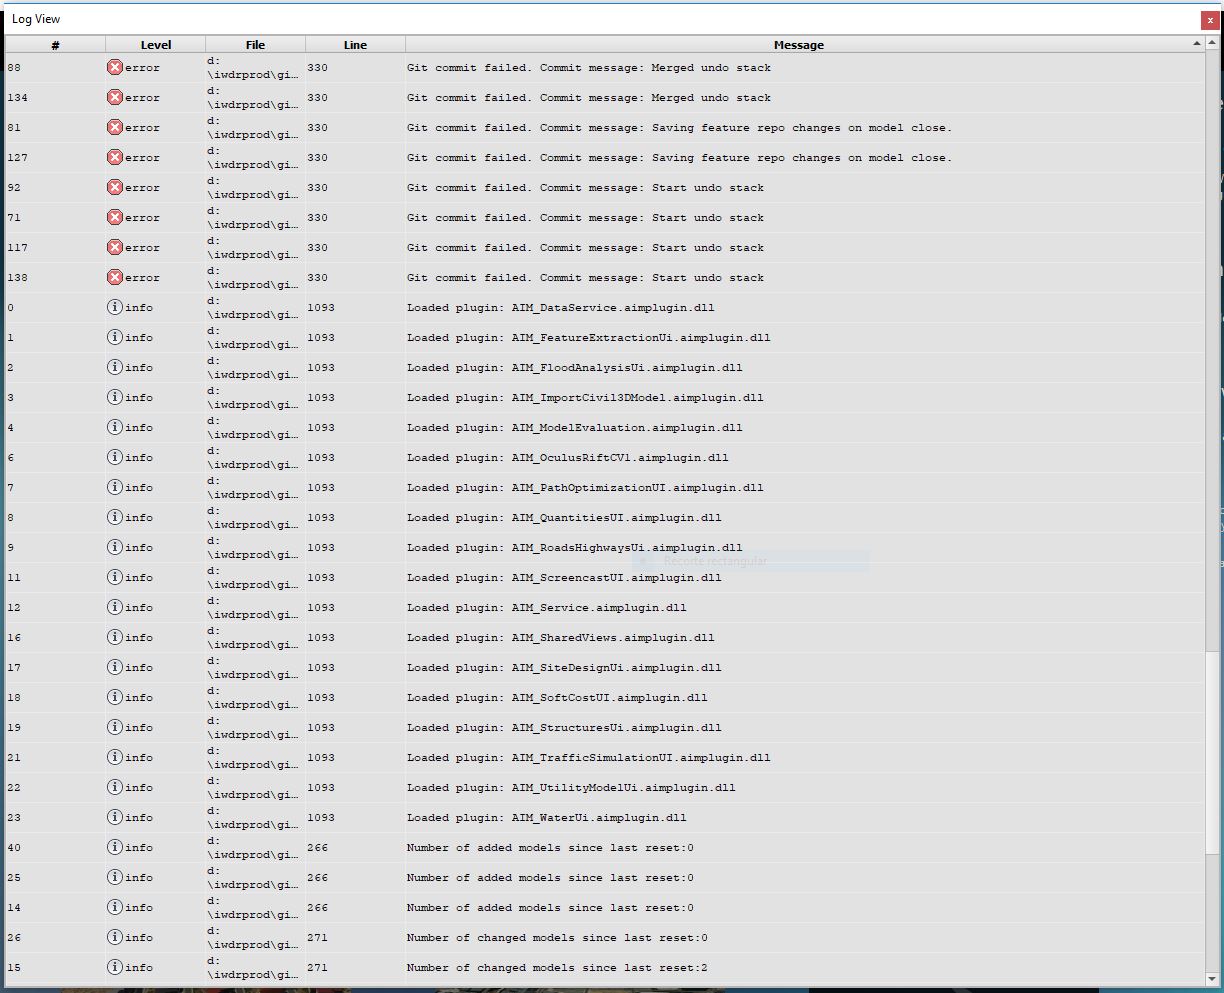
Task: Select message 'Loaded plugin: AIM_UtilityModelUi.aimplugin.dll'
Action: tap(571, 787)
